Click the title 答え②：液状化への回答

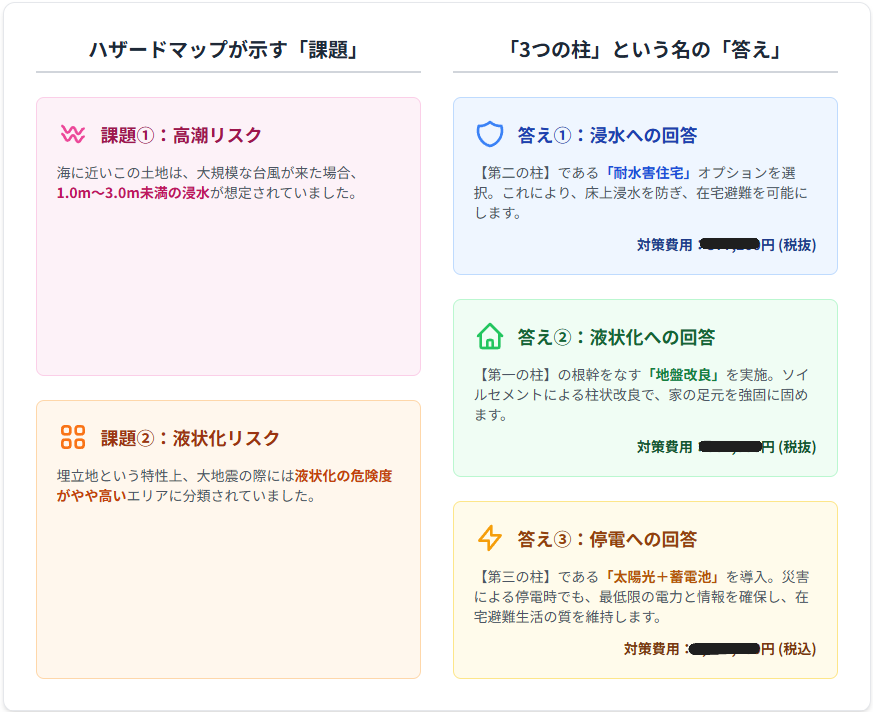[616, 337]
